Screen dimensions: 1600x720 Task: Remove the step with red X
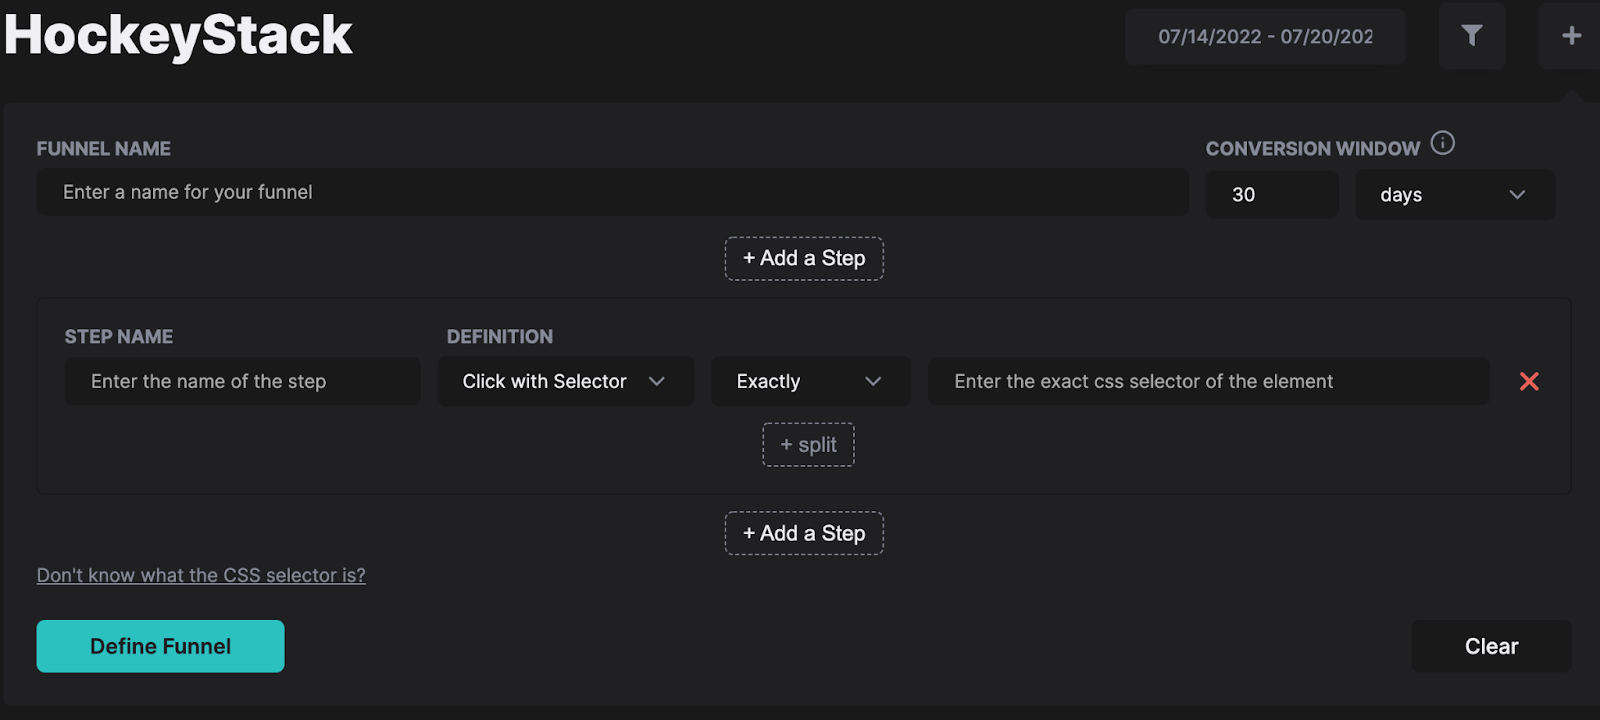1529,381
